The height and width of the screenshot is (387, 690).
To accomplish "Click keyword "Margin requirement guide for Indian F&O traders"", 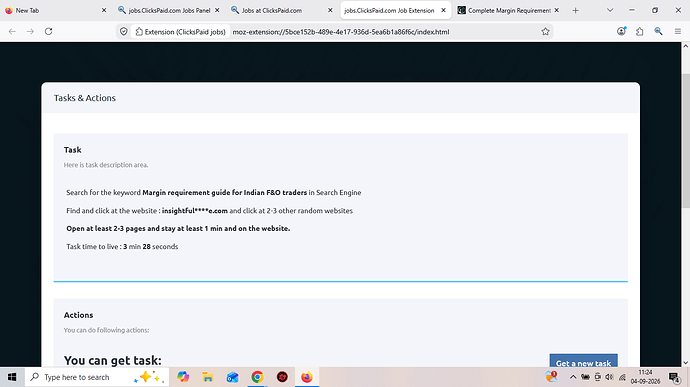I will (224, 192).
